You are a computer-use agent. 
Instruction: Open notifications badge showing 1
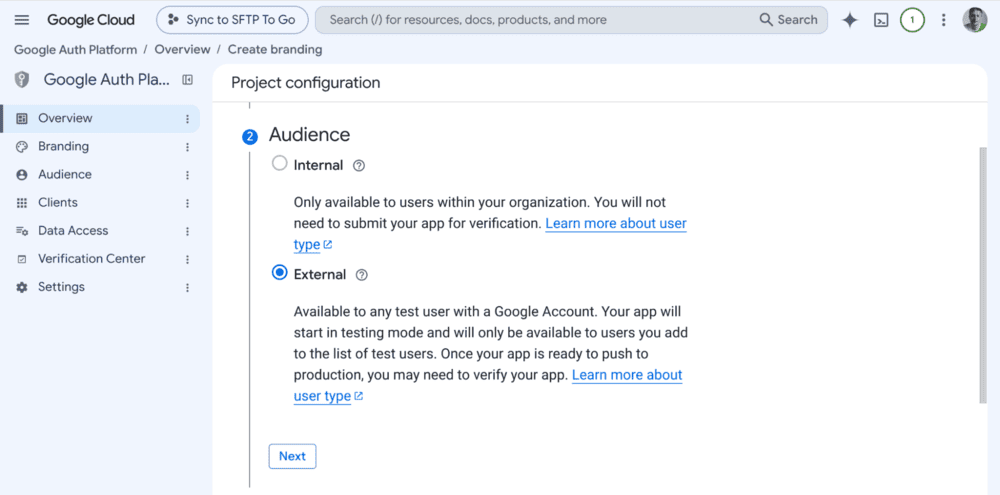pos(912,20)
